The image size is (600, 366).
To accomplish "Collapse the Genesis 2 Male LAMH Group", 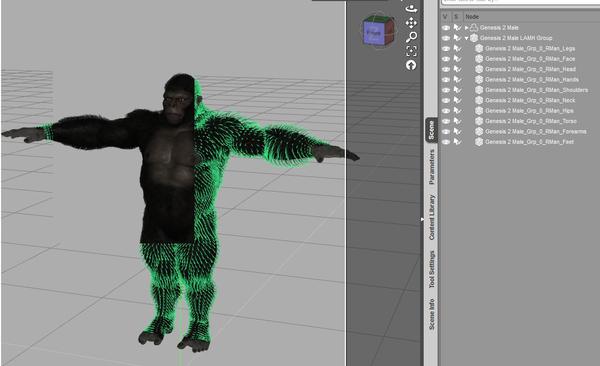I will tap(466, 38).
